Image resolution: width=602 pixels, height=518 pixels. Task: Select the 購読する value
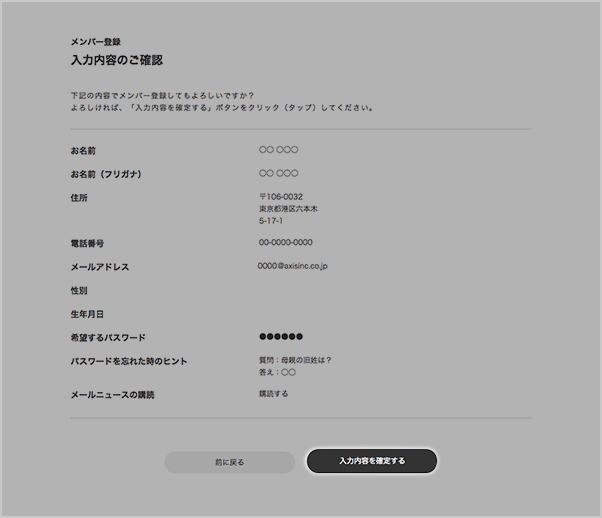273,394
